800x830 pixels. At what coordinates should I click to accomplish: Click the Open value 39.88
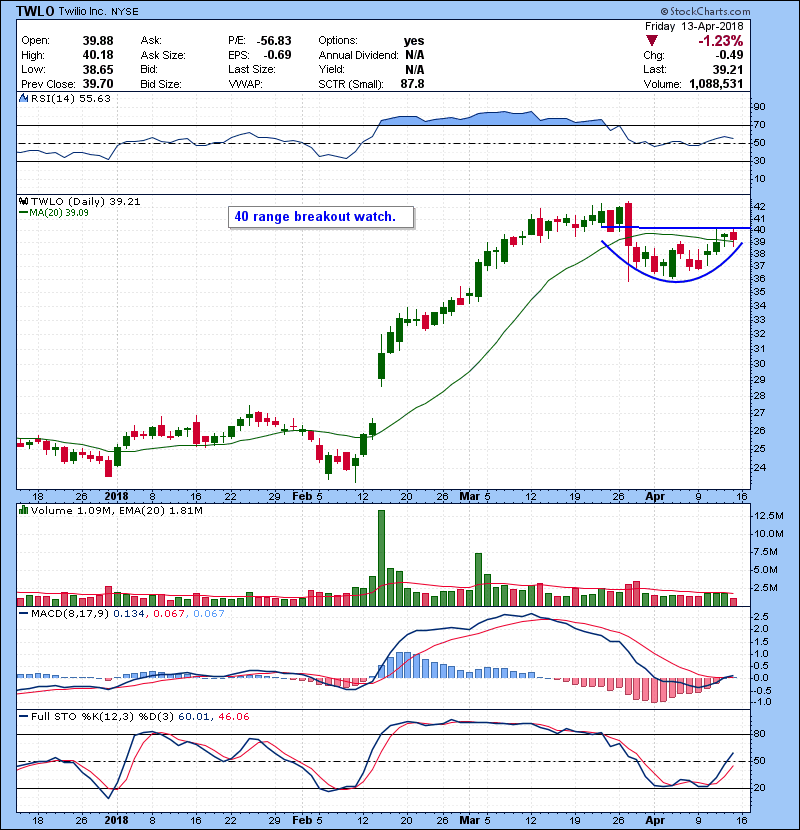pos(98,41)
